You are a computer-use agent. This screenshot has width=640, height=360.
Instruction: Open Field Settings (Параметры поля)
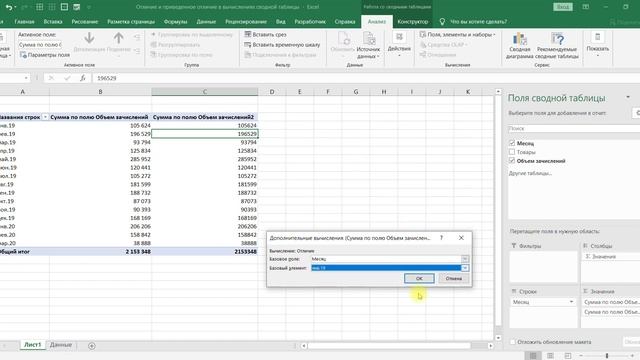pos(44,55)
